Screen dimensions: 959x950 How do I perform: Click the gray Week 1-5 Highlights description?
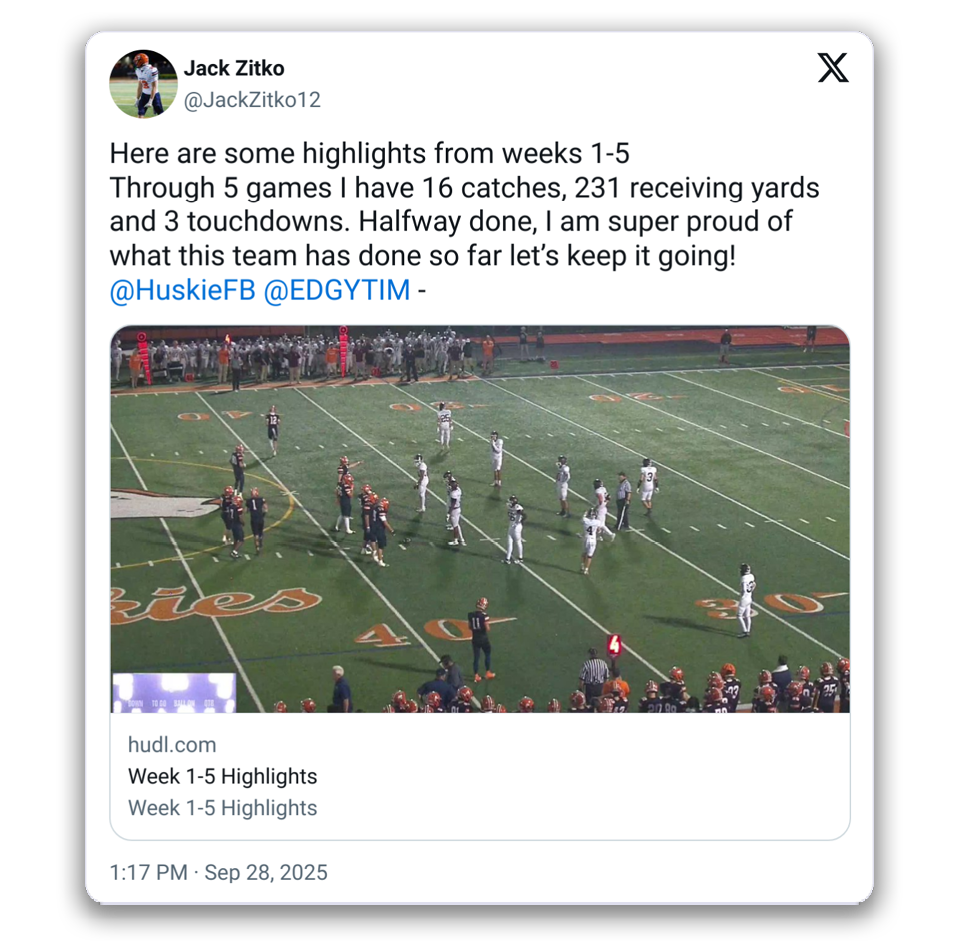pos(223,808)
